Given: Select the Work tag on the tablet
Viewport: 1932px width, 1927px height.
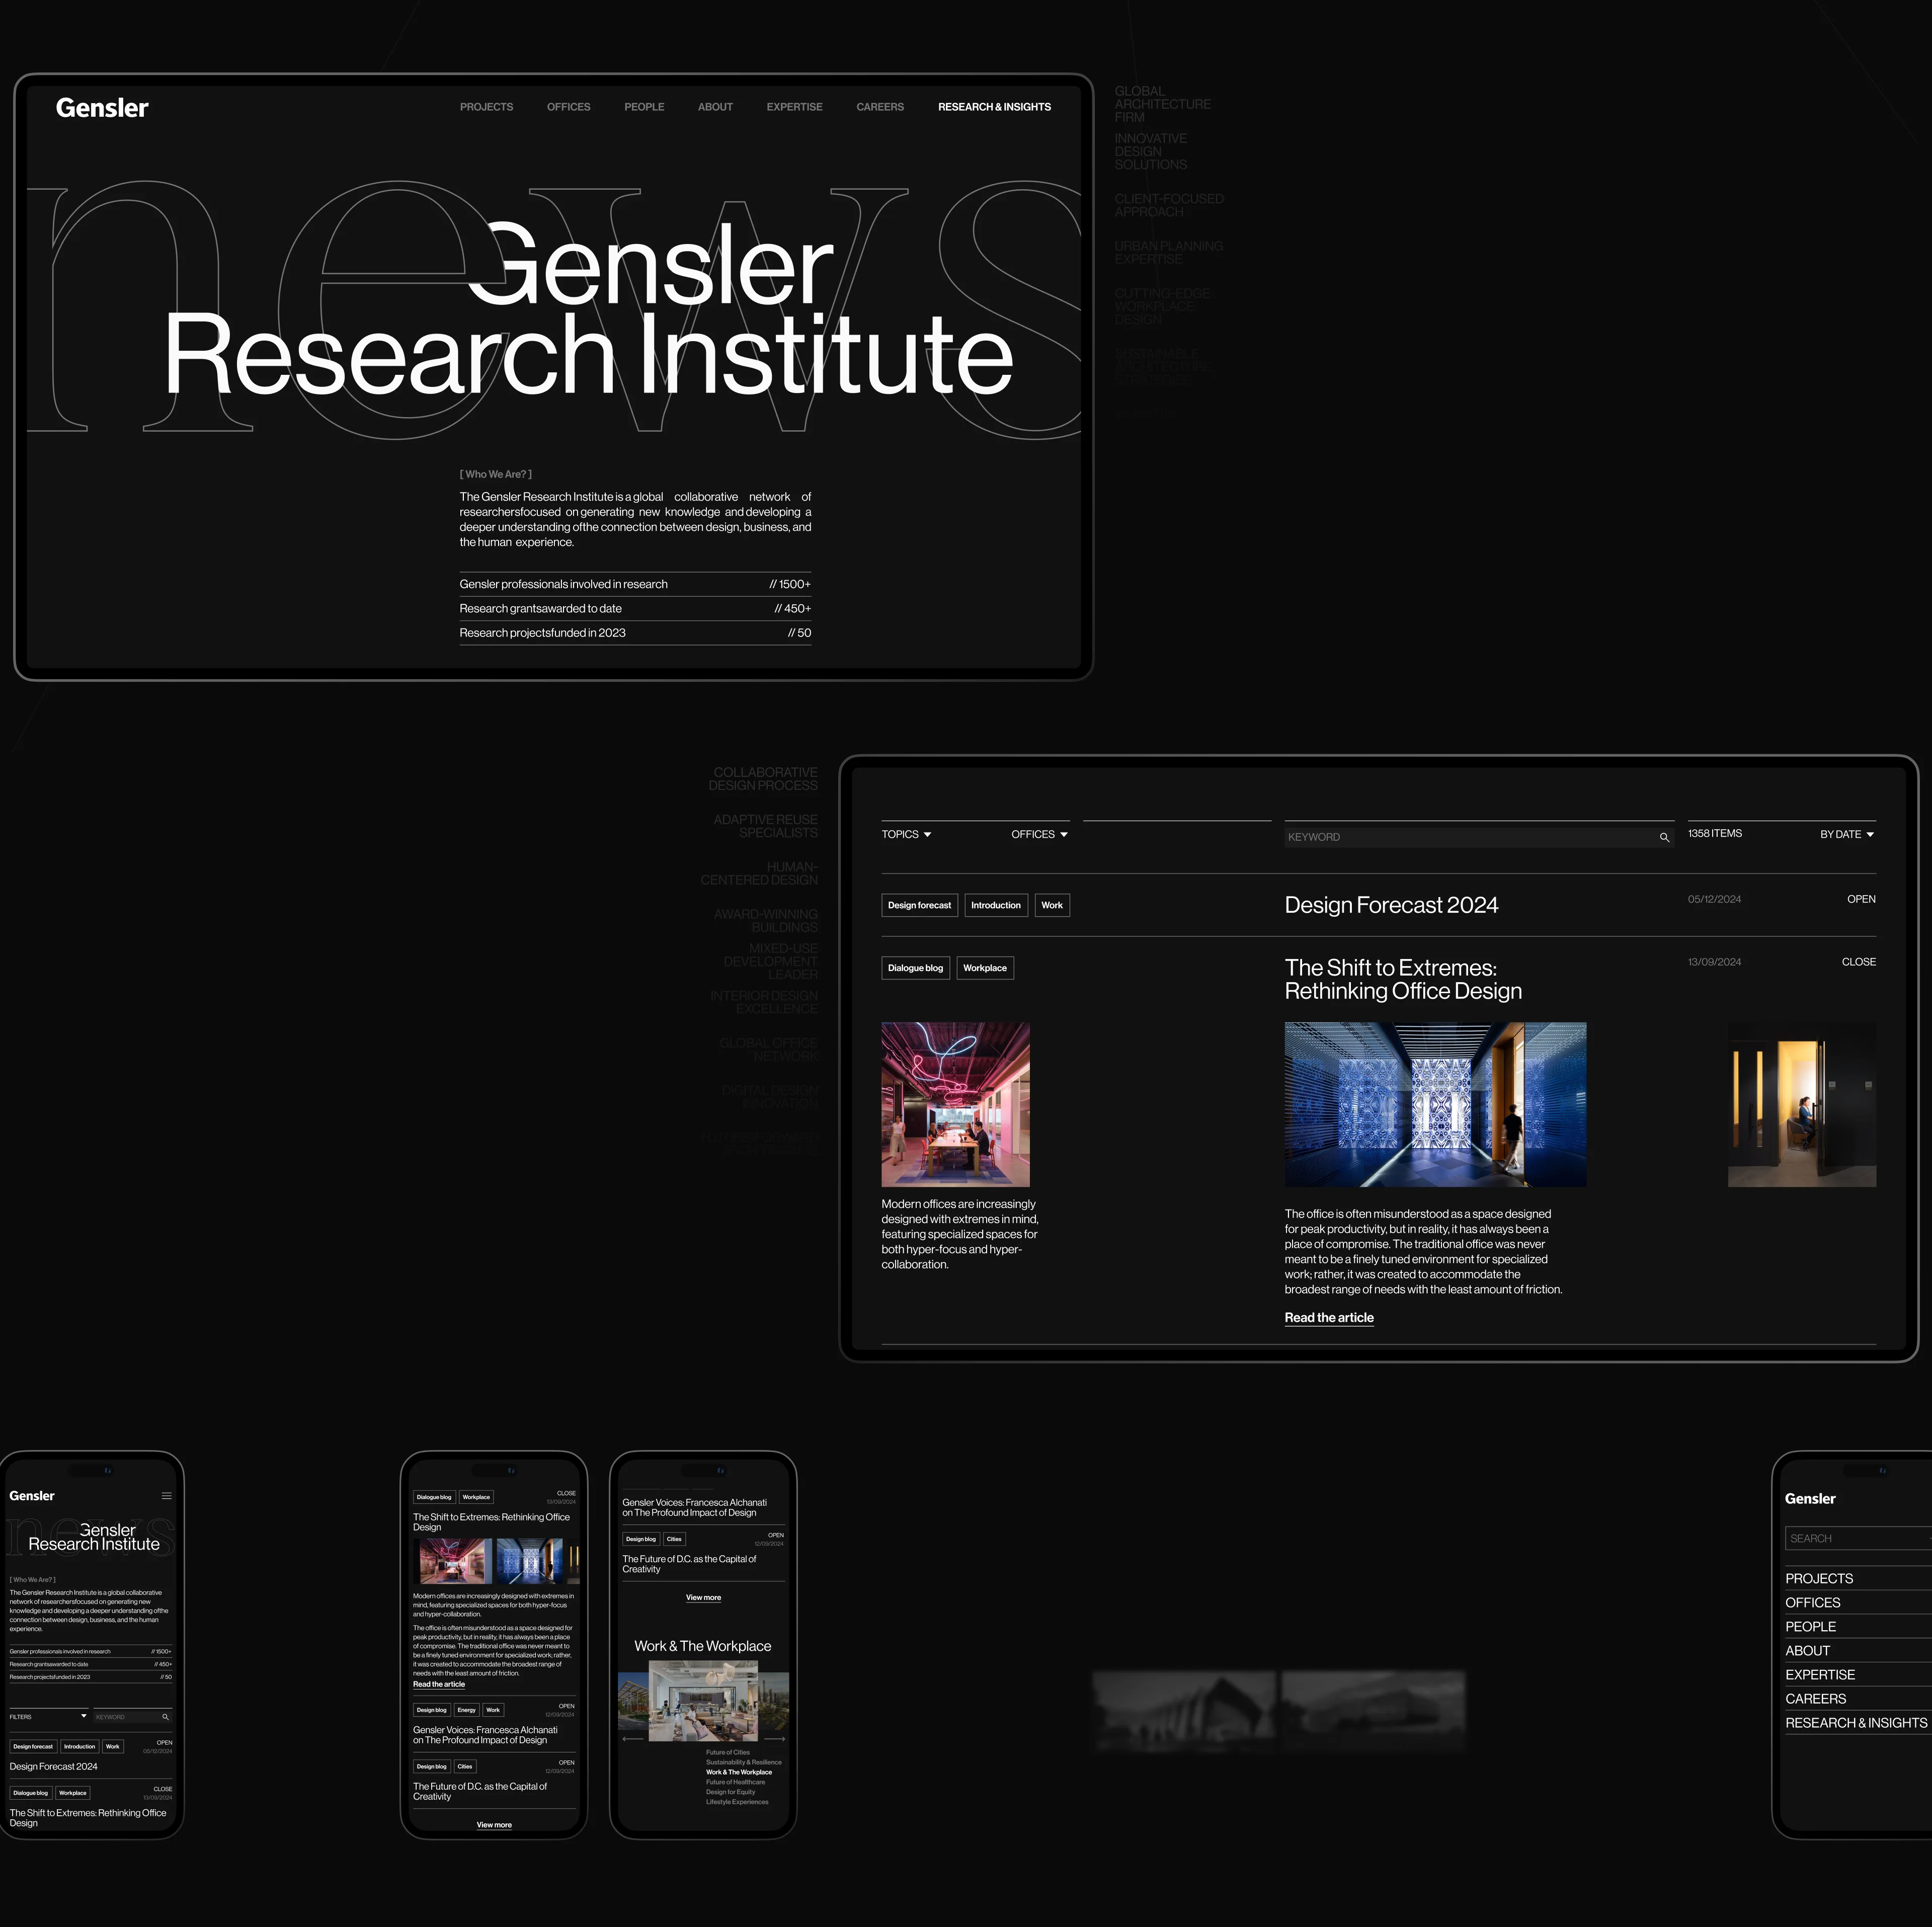Looking at the screenshot, I should click(x=1052, y=905).
